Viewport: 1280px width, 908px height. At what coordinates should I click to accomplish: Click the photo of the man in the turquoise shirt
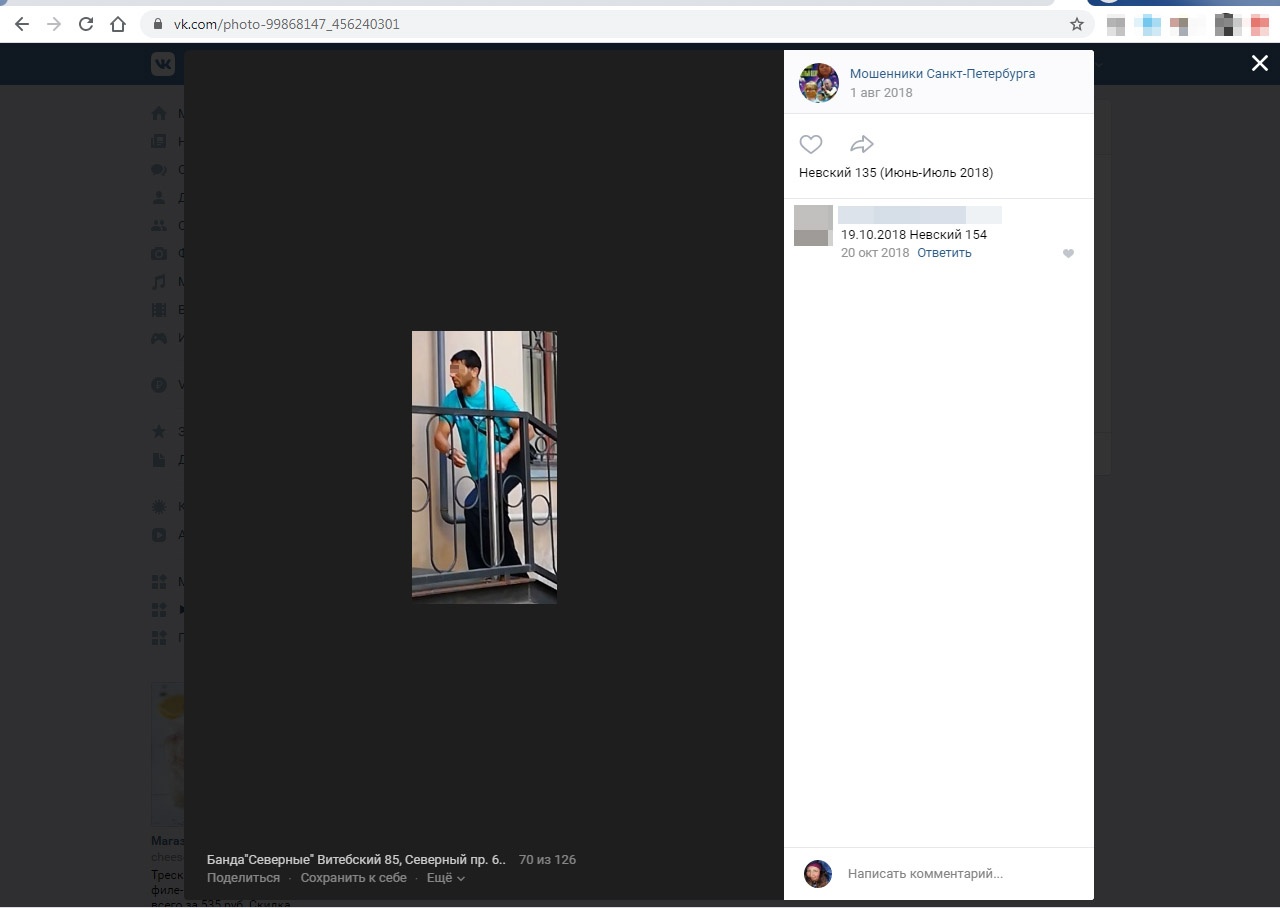coord(484,467)
